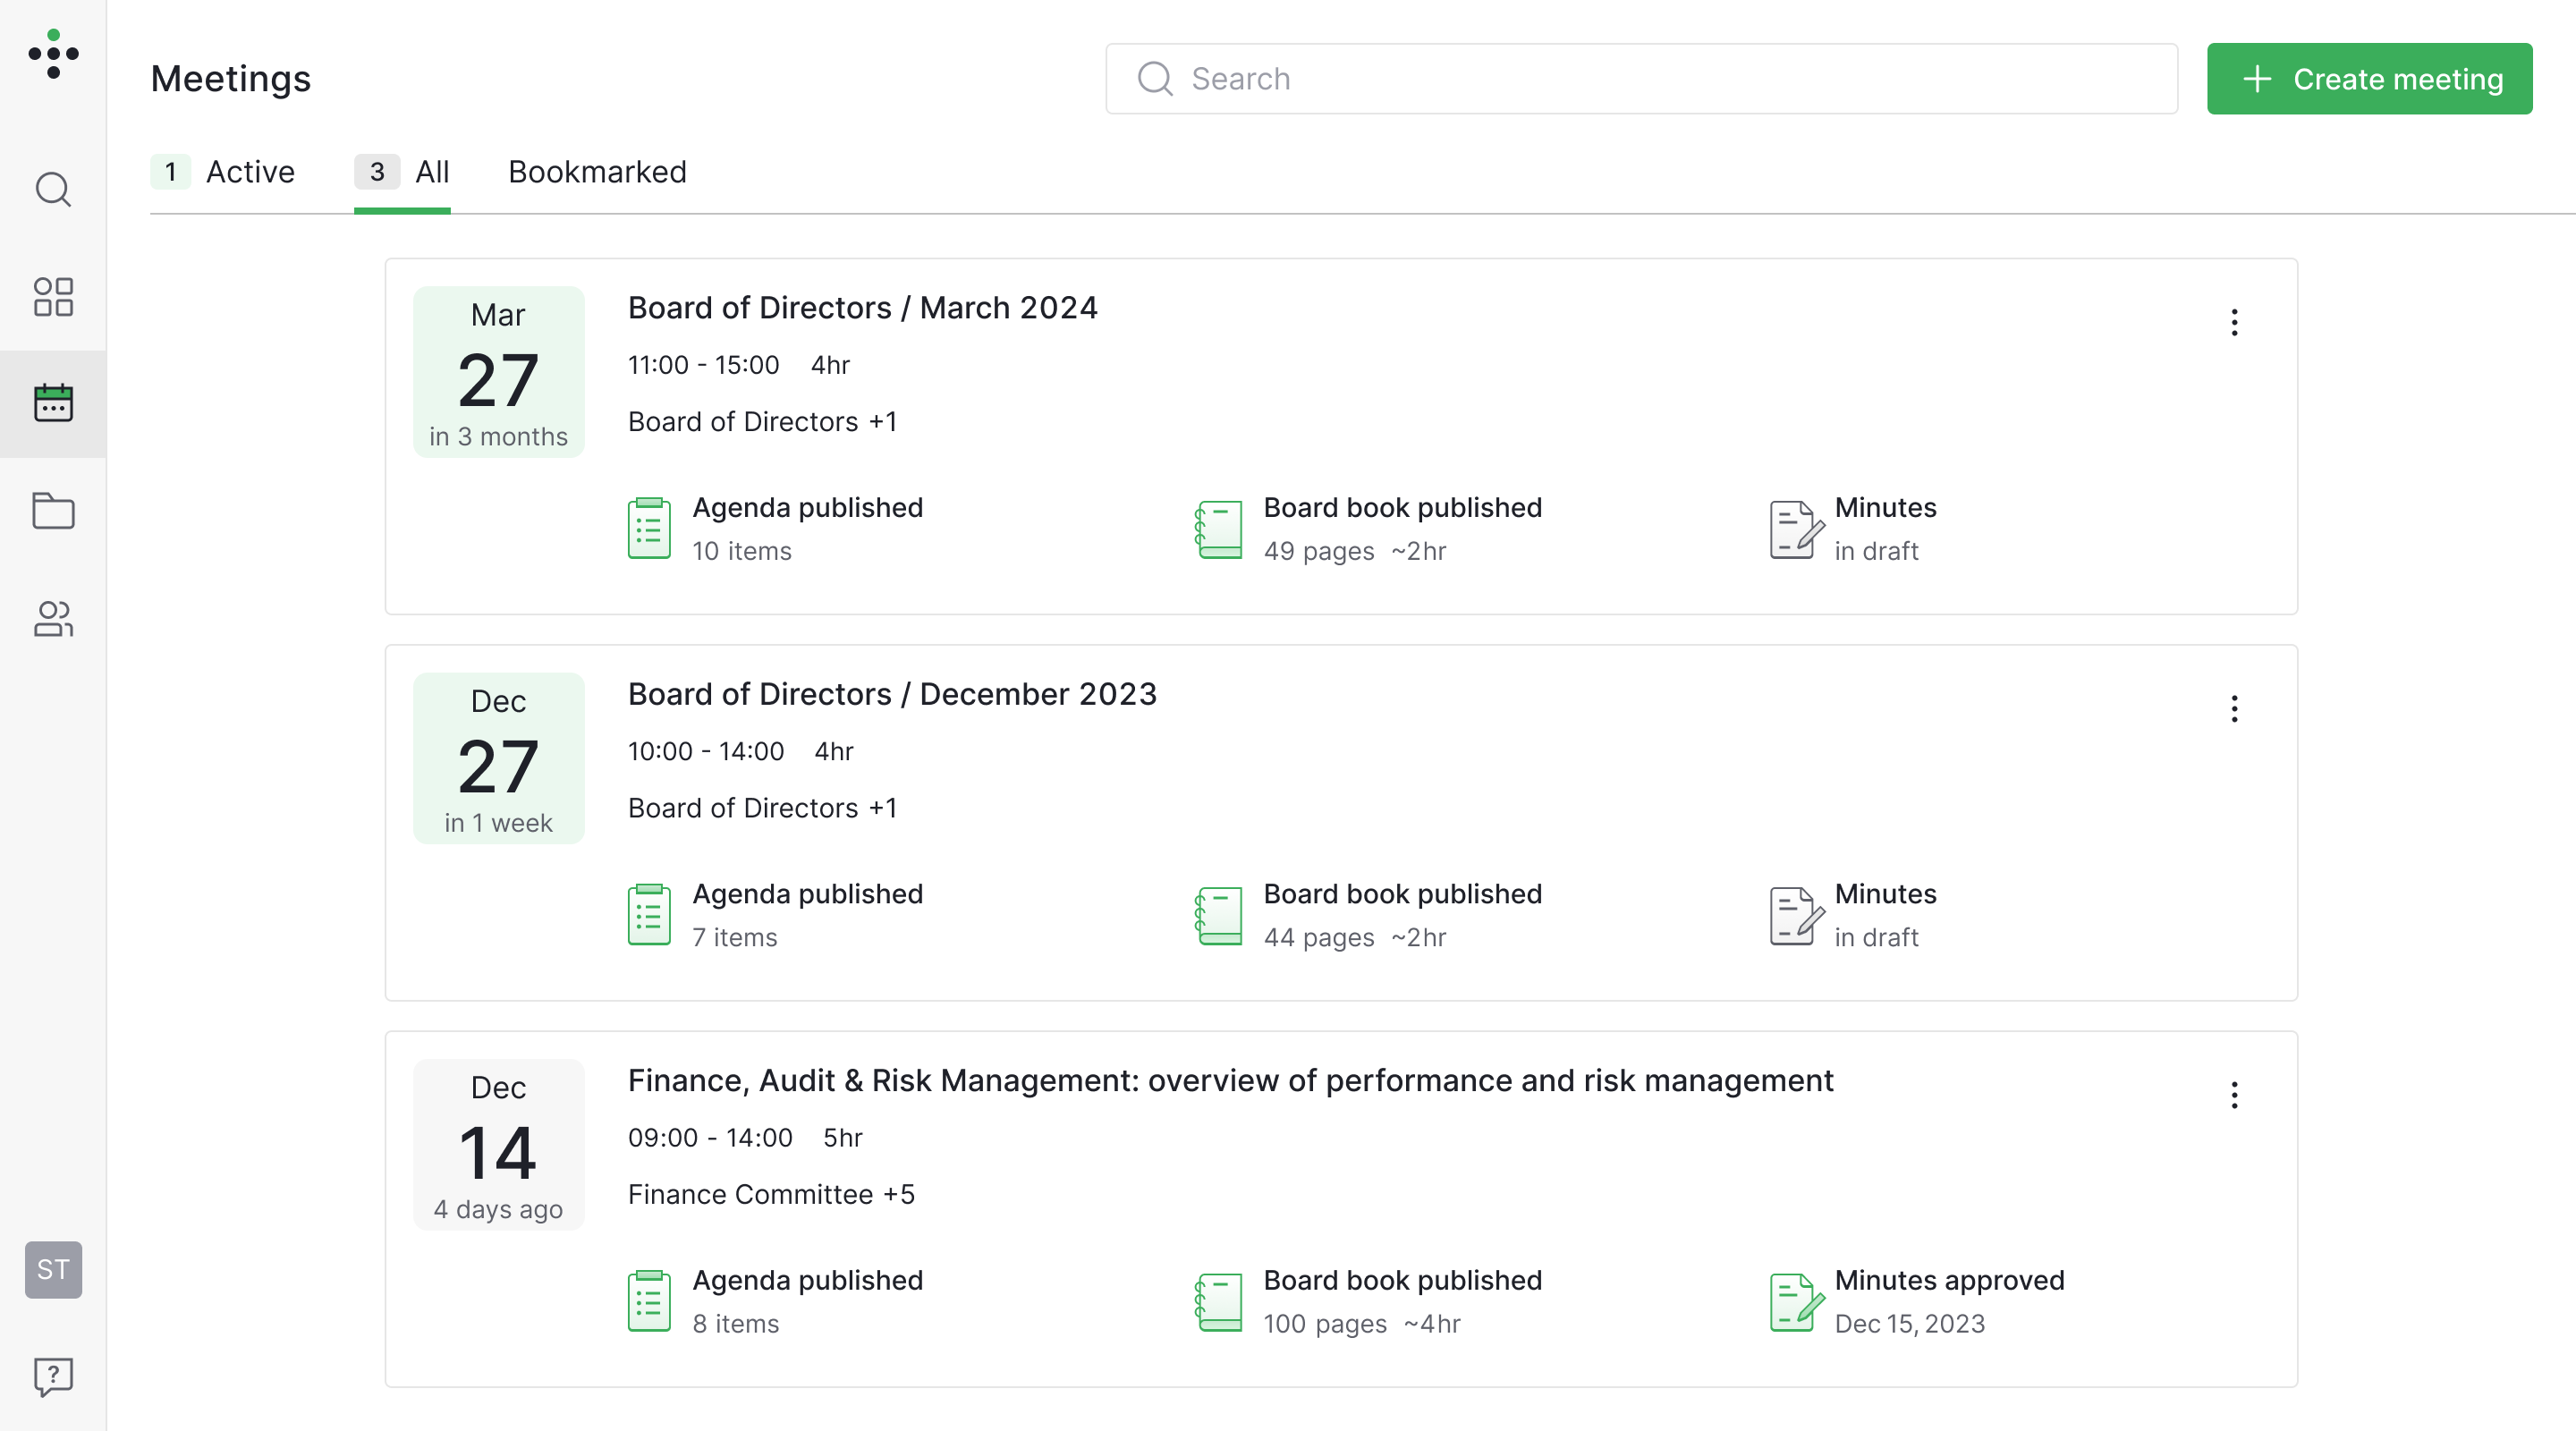Open the dashboard grid view in sidebar
The image size is (2576, 1431).
pos(52,297)
